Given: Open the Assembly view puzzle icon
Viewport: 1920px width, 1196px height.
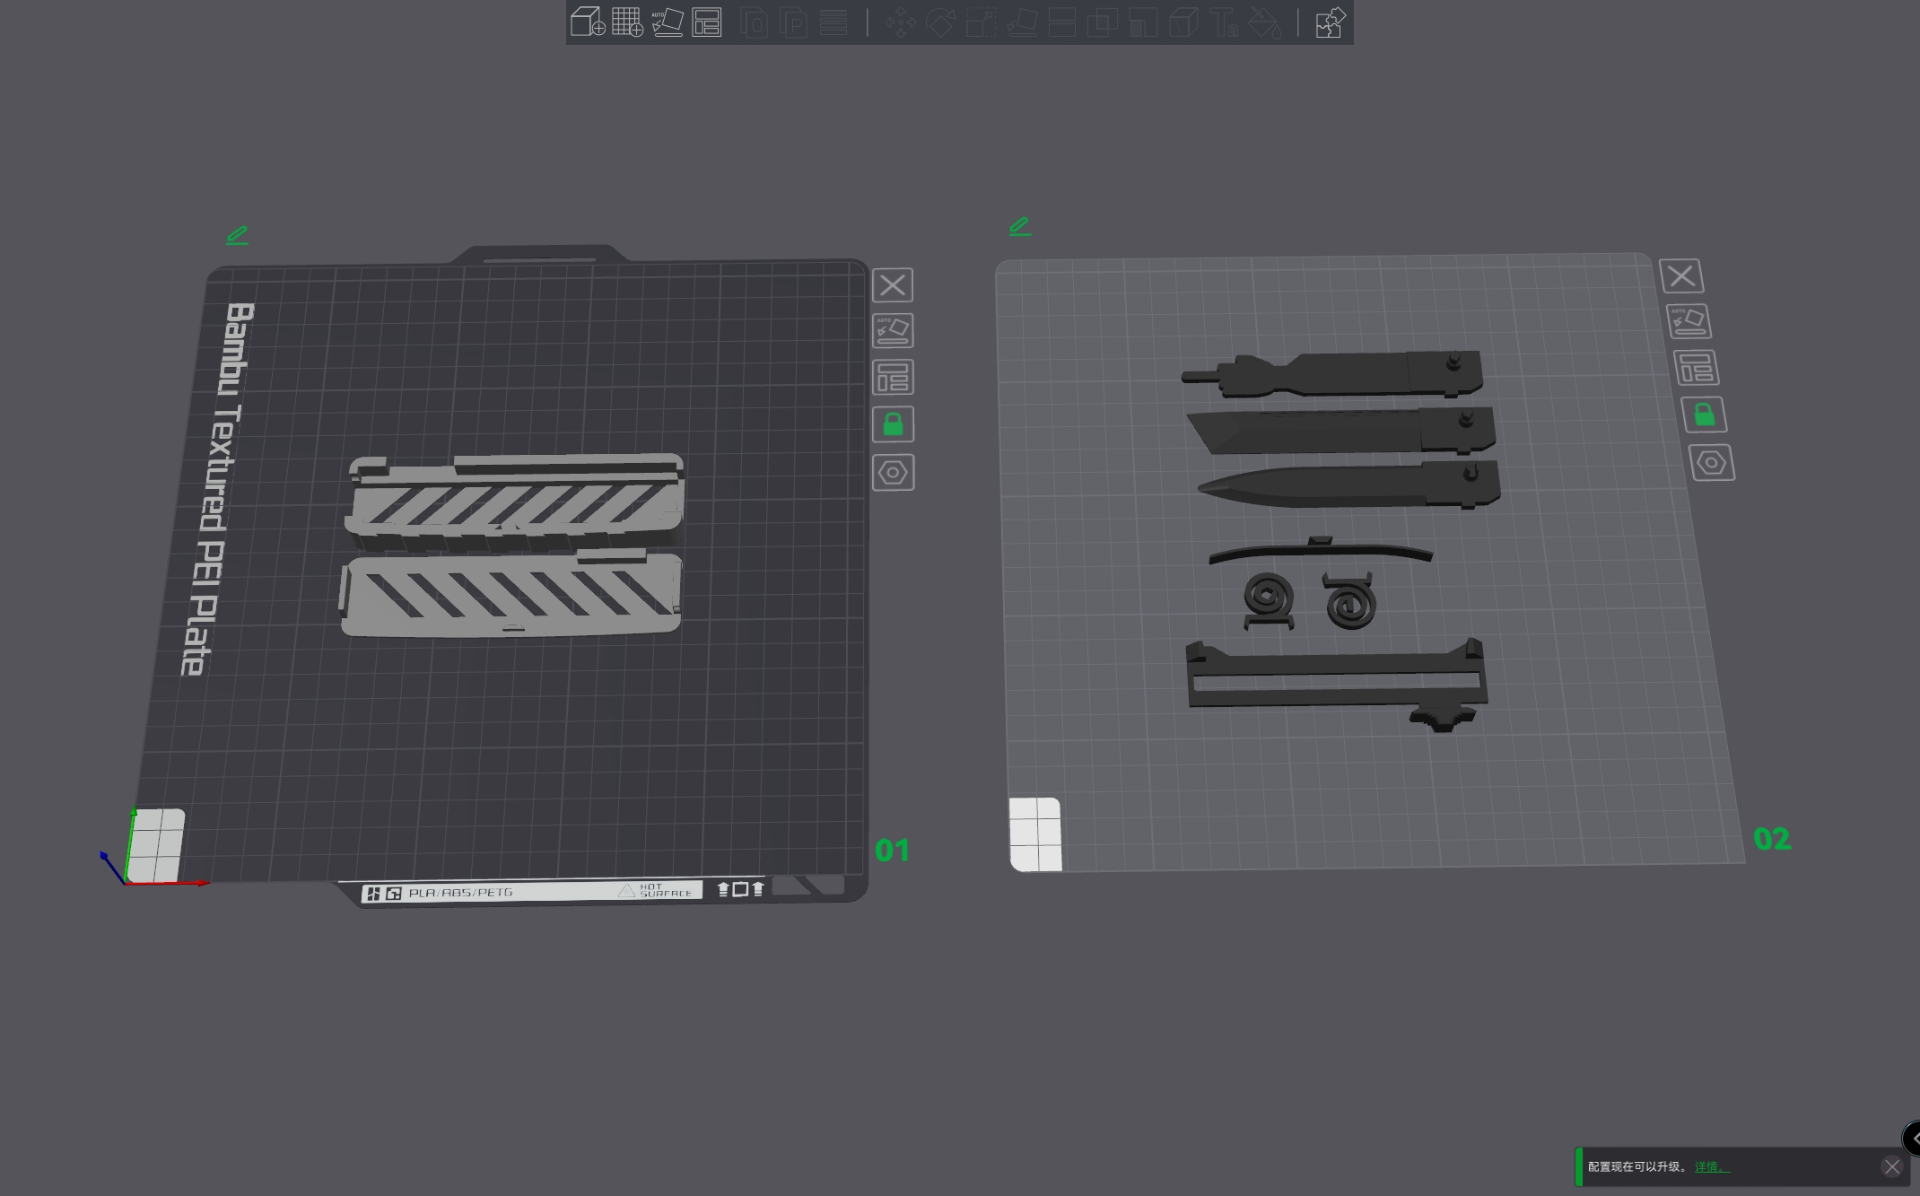Looking at the screenshot, I should pyautogui.click(x=1330, y=22).
